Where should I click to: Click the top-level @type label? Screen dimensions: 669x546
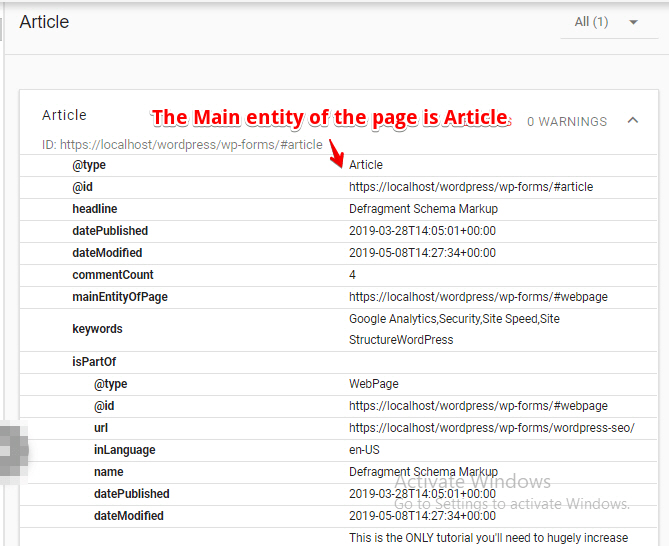(89, 165)
